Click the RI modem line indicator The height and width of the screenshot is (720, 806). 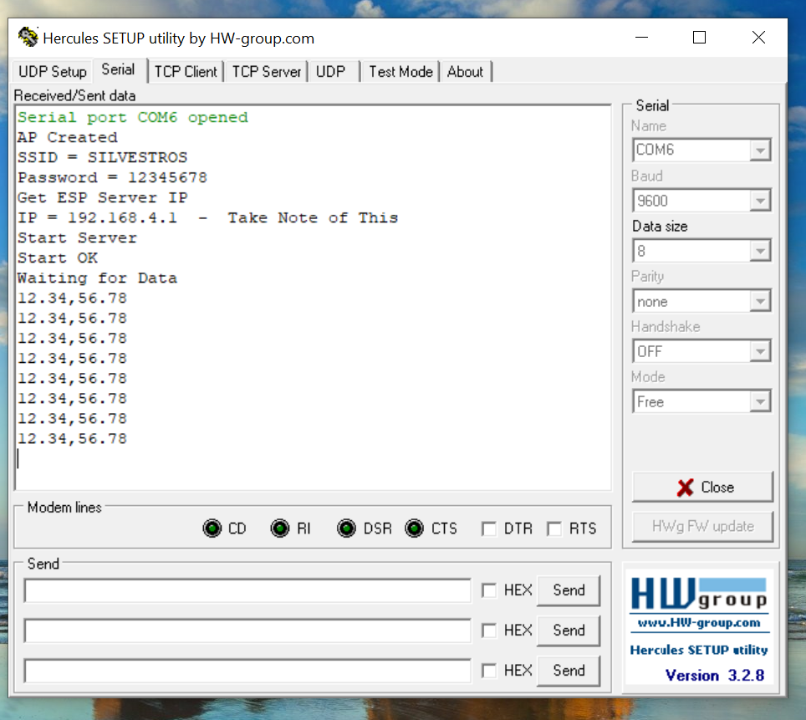tap(280, 528)
